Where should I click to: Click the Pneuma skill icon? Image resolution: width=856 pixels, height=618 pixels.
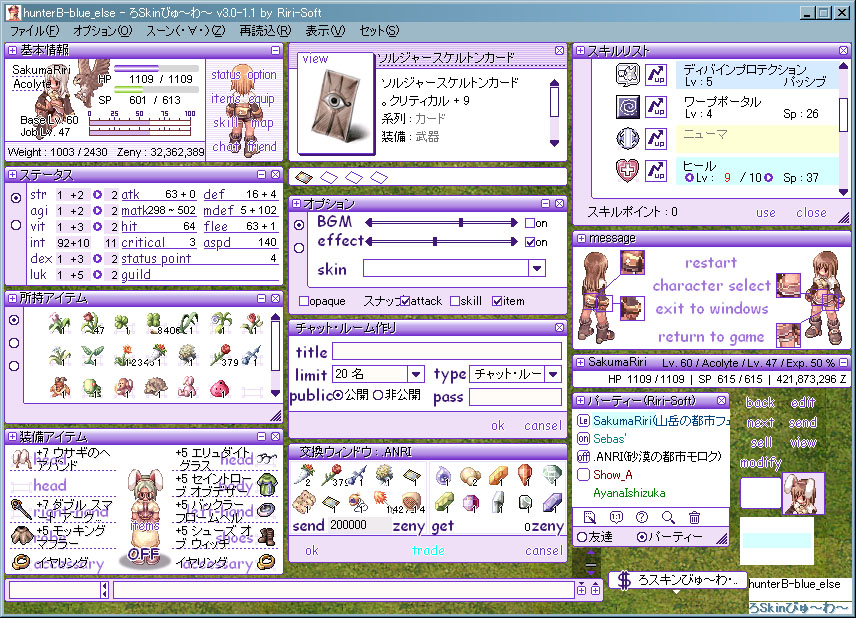pos(627,138)
